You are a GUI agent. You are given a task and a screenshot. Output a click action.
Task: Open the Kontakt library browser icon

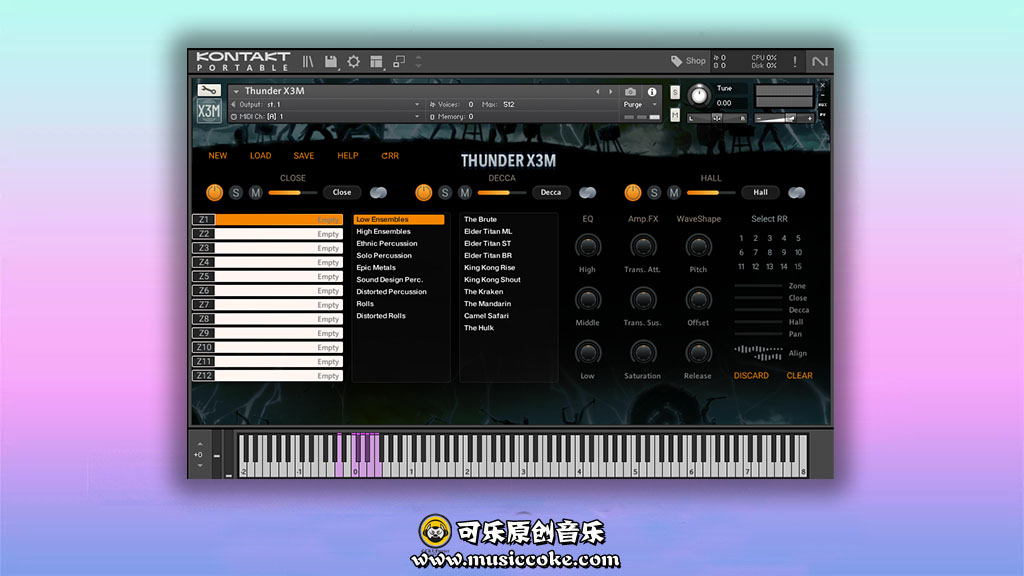click(308, 61)
